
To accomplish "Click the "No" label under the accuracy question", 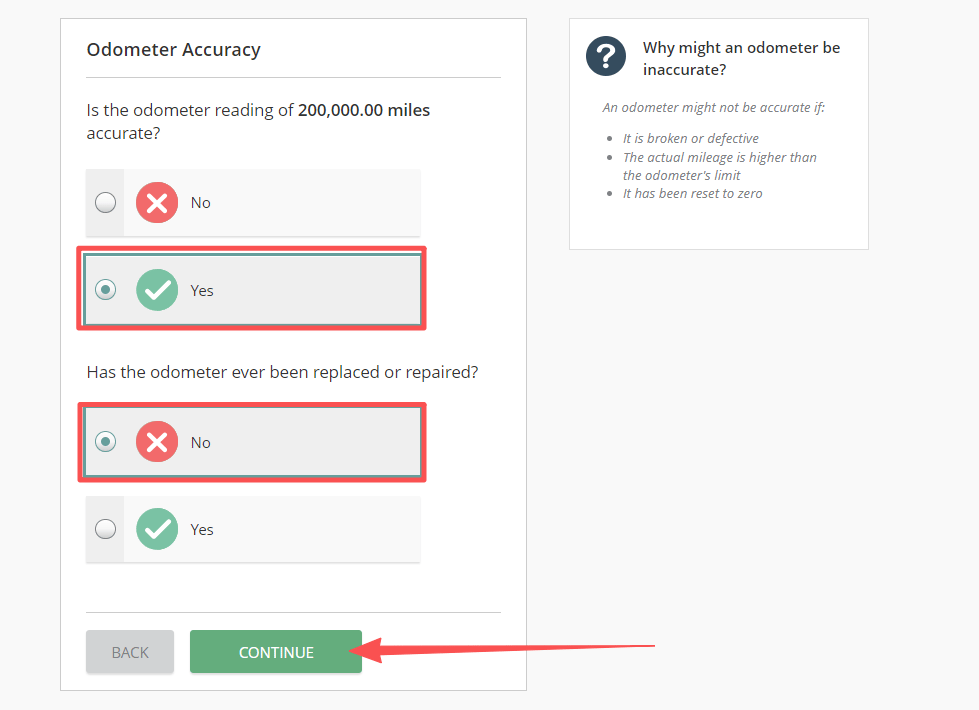I will coord(201,203).
